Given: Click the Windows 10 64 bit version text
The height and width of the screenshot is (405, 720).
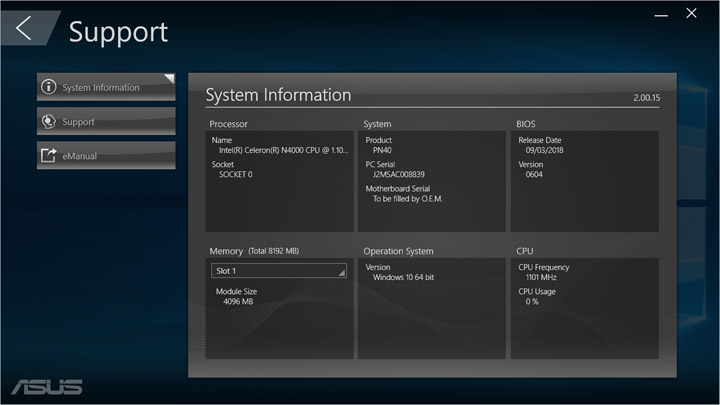Looking at the screenshot, I should (403, 277).
